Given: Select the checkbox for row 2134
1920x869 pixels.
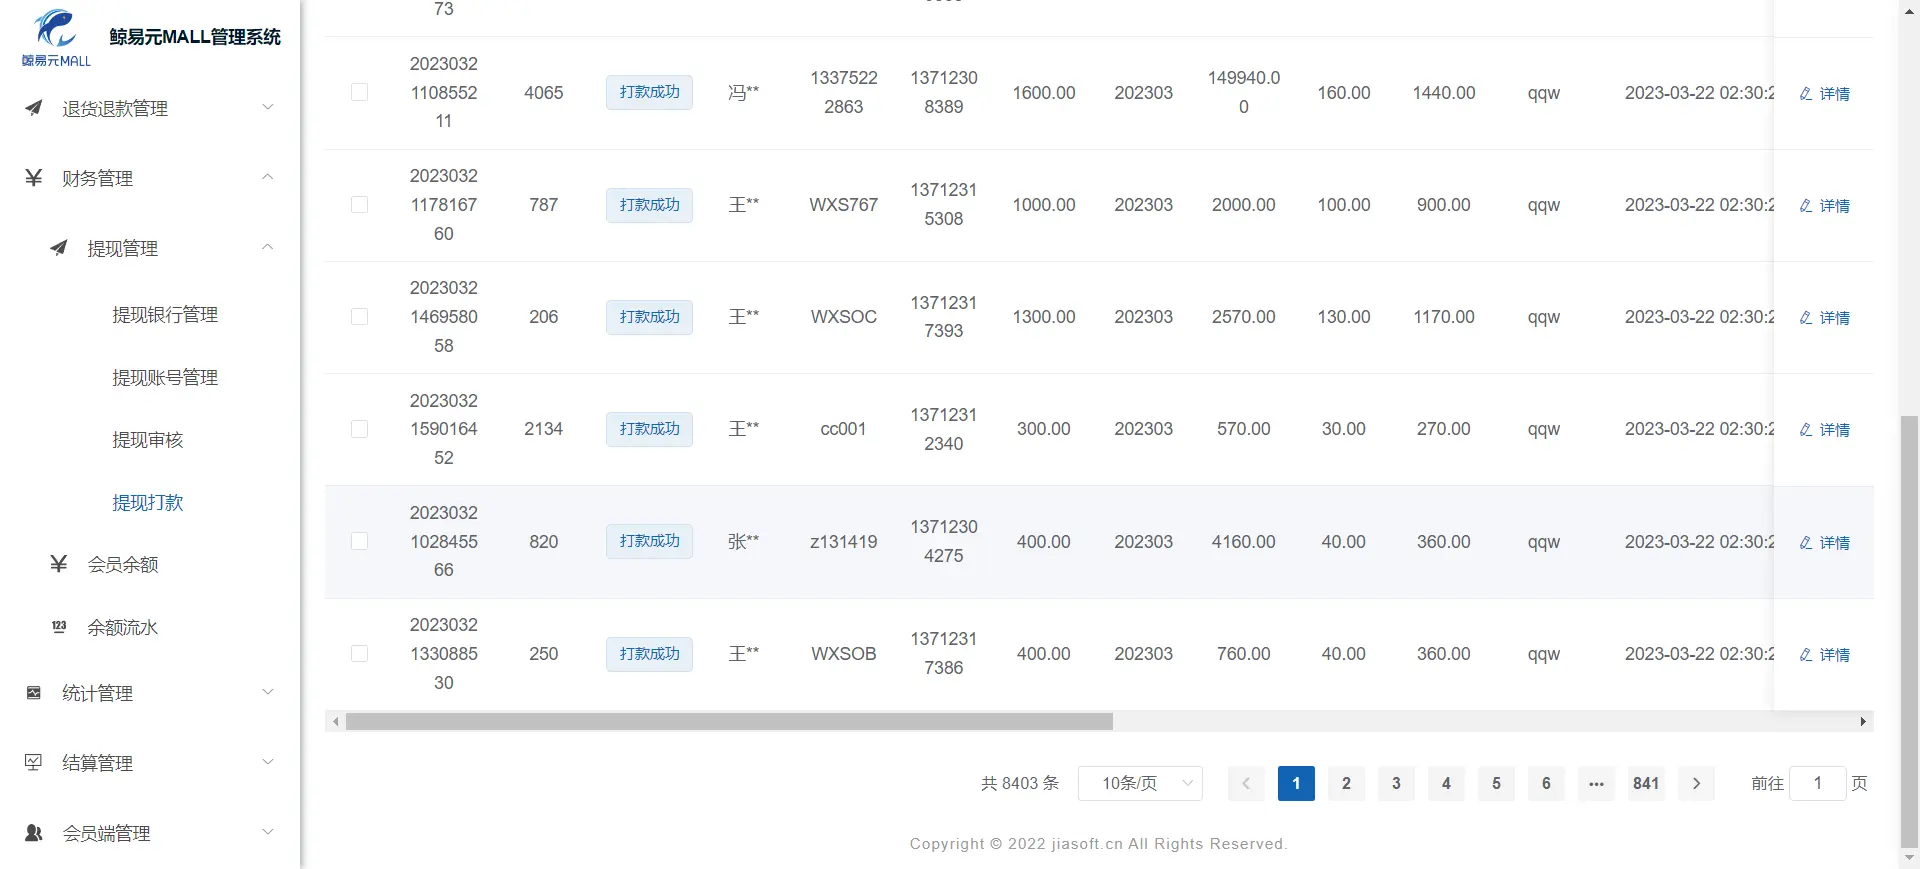Looking at the screenshot, I should pyautogui.click(x=359, y=428).
